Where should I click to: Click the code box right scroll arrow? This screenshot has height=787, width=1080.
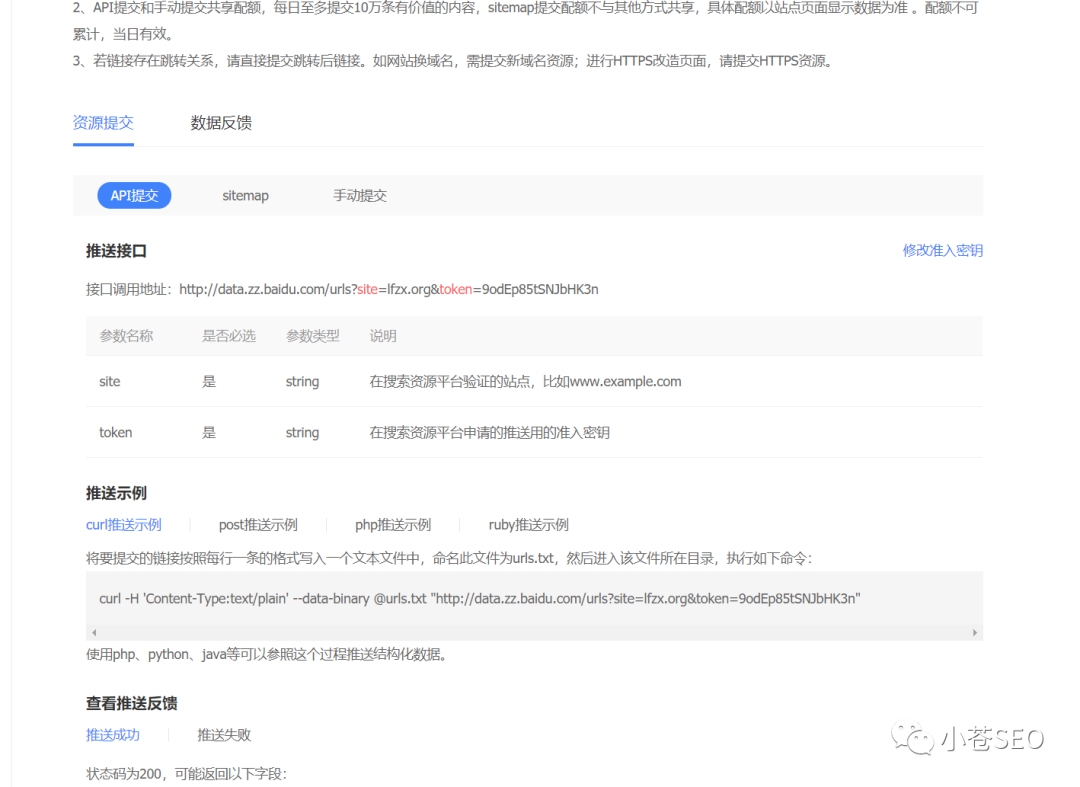[x=975, y=632]
